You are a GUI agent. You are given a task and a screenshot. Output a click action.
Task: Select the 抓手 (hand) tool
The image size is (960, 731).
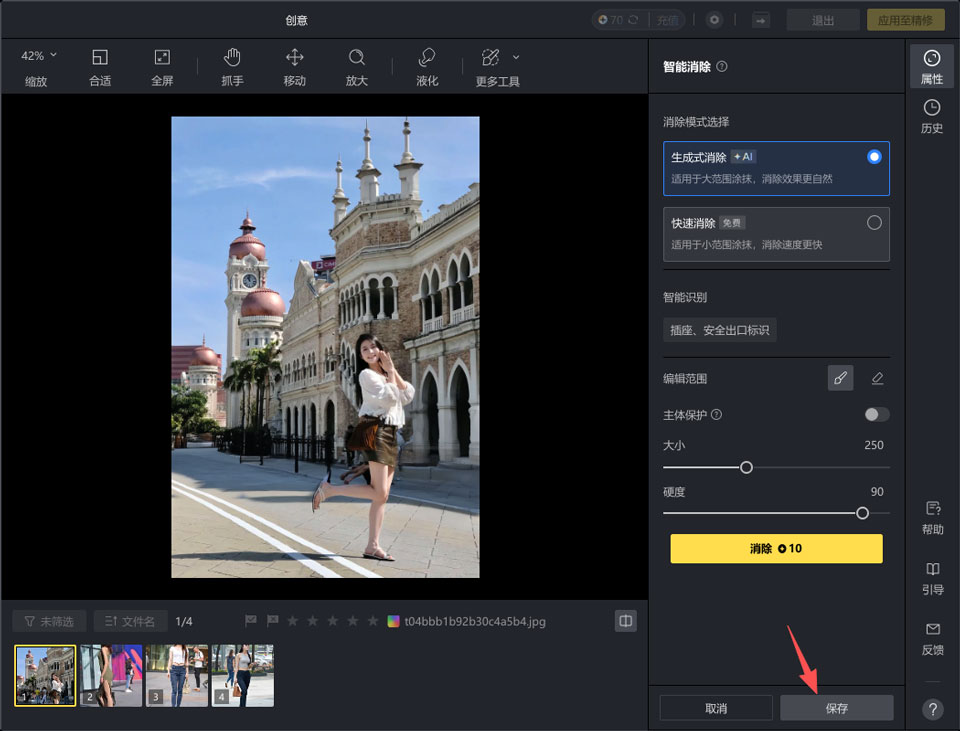tap(232, 66)
